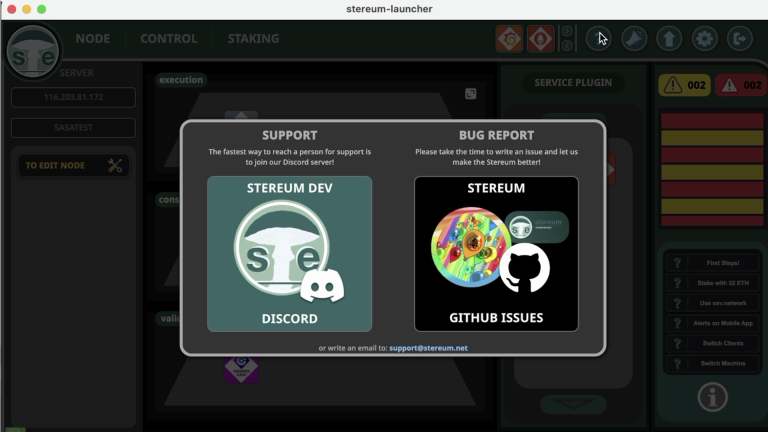The width and height of the screenshot is (768, 432).
Task: Open the Stereum GitHub Issues card
Action: (x=496, y=254)
